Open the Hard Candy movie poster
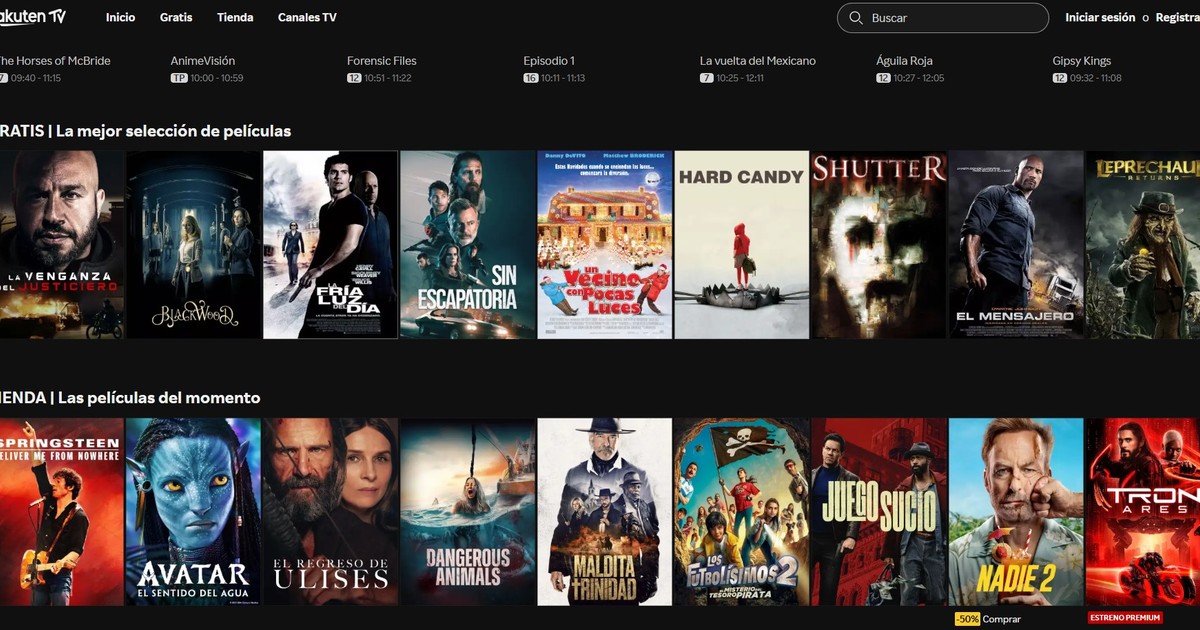This screenshot has width=1200, height=630. coord(742,245)
